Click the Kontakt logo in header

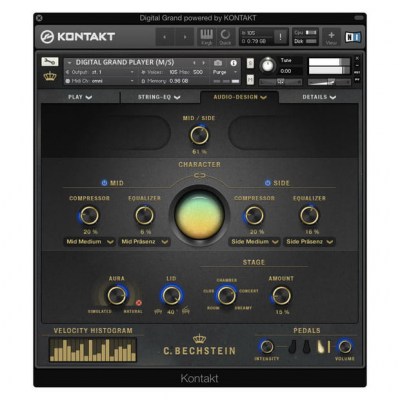tap(77, 37)
